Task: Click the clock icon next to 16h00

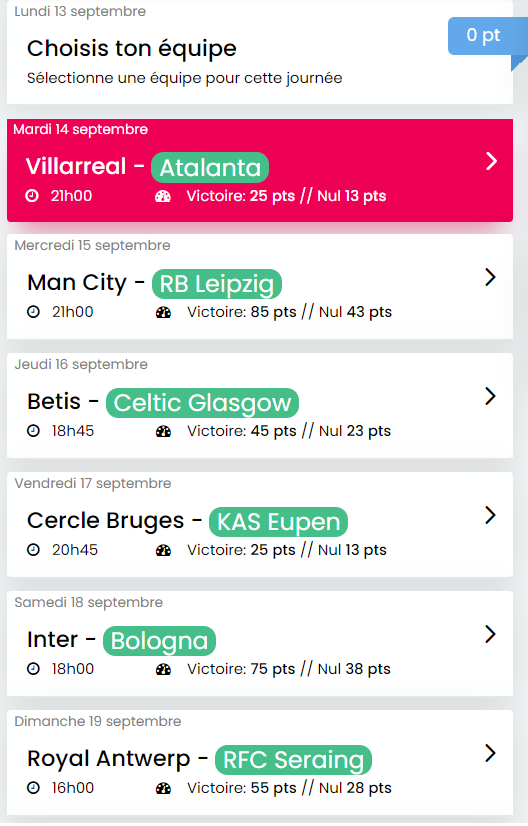Action: click(33, 788)
